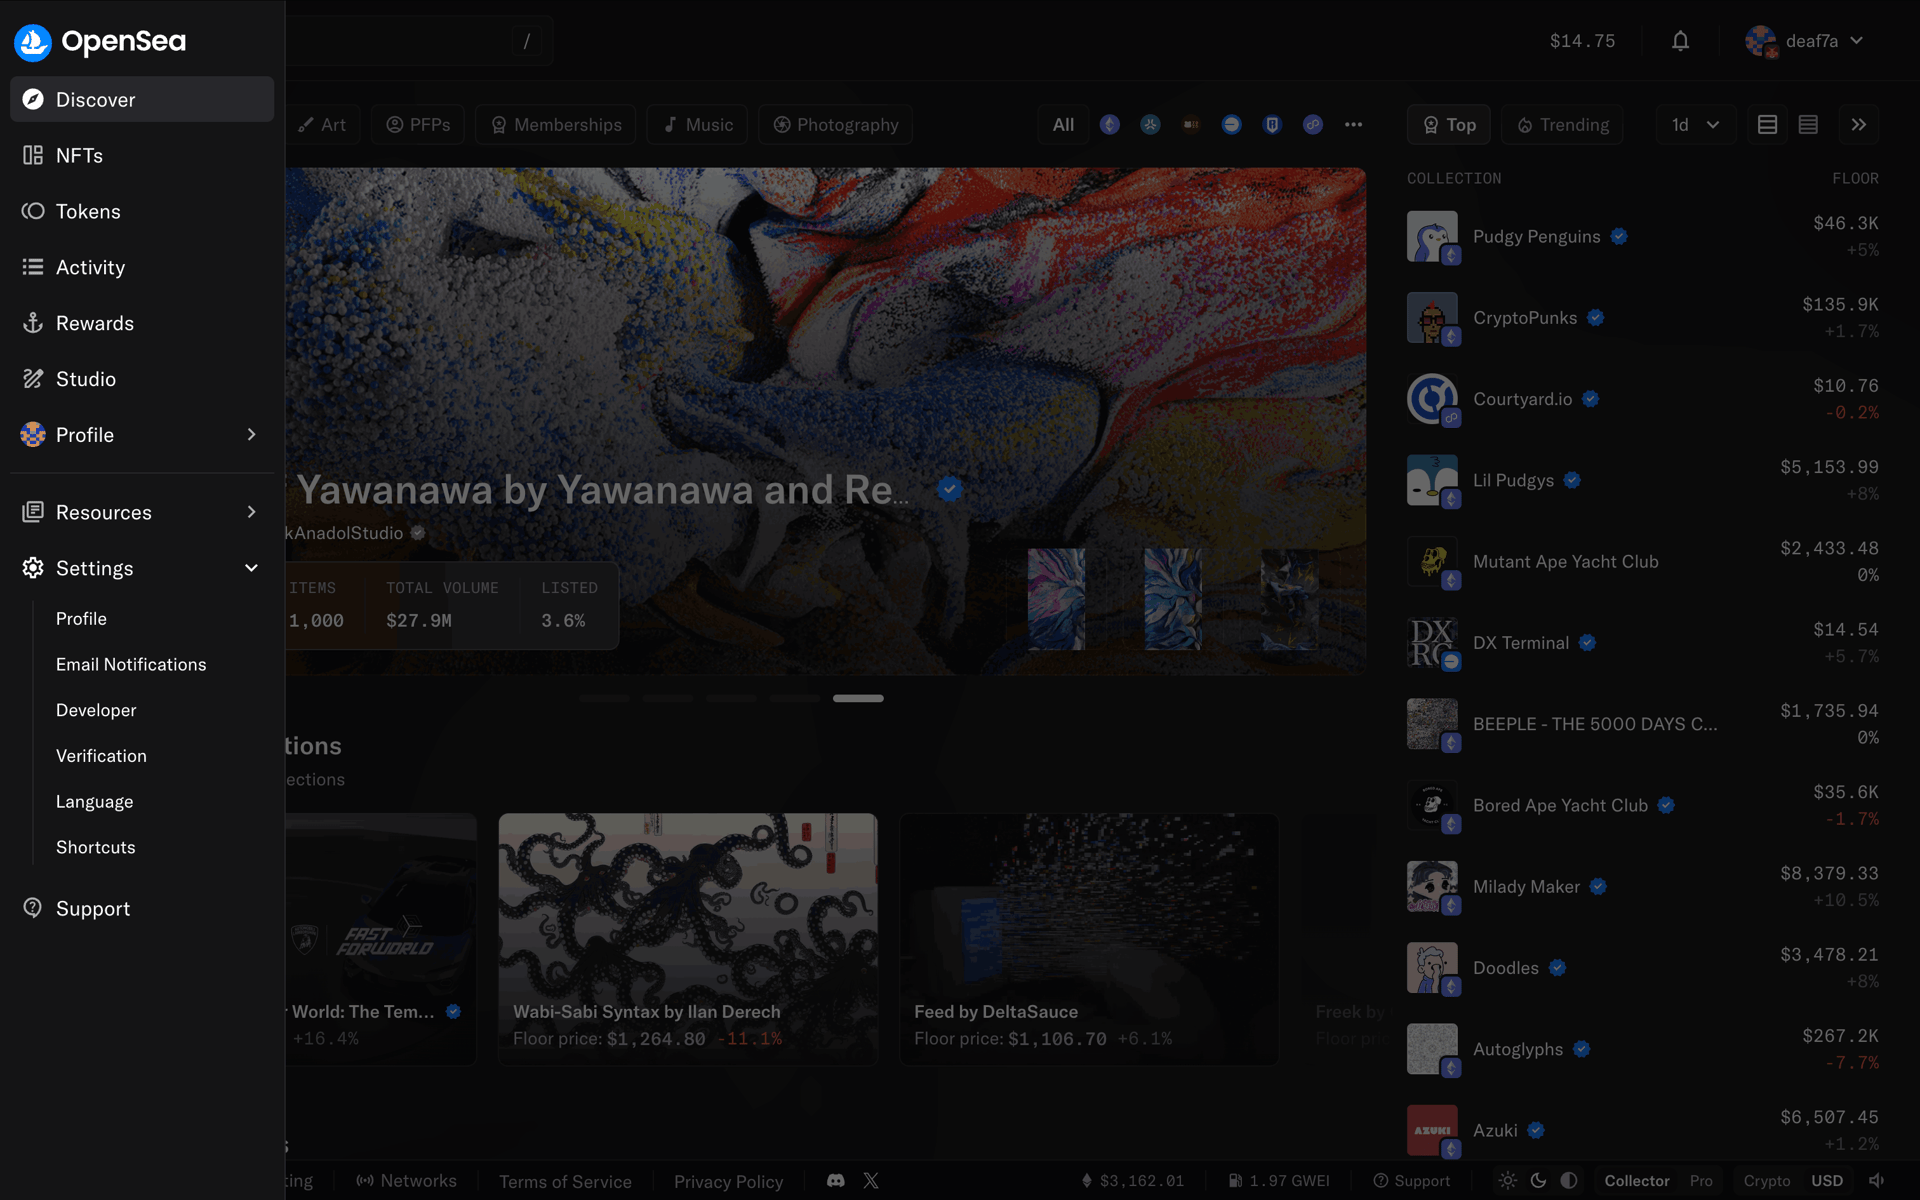Open Bored Ape Yacht Club collection
Image resolution: width=1920 pixels, height=1200 pixels.
tap(1643, 806)
